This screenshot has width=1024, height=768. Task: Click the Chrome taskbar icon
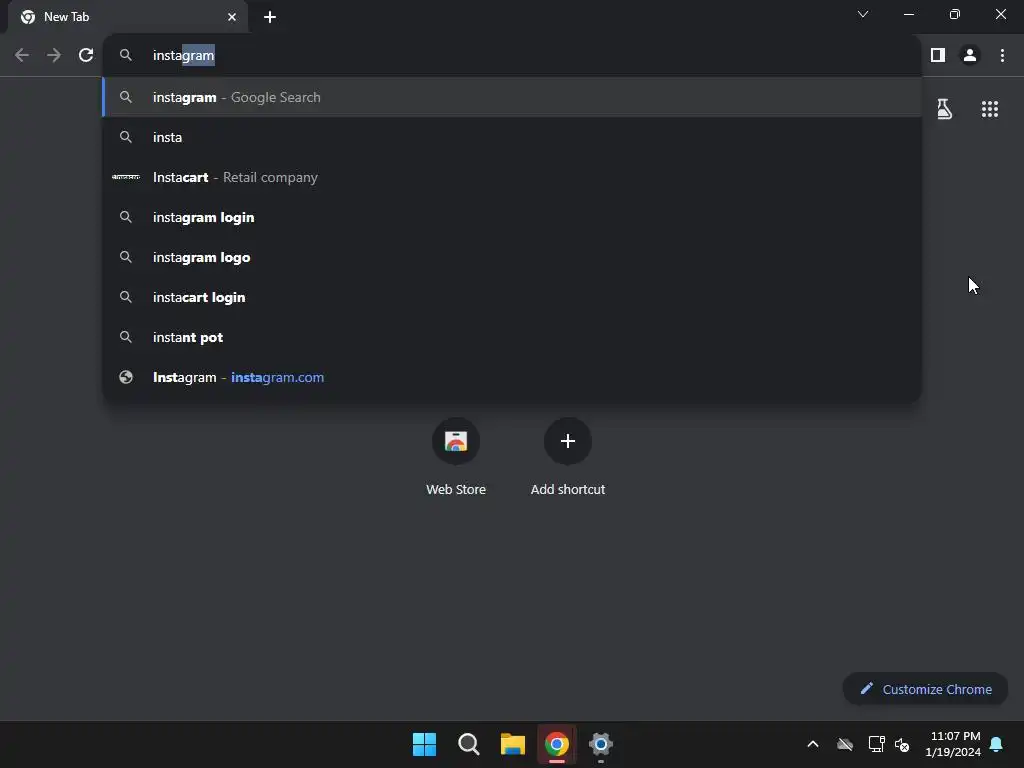click(x=556, y=744)
